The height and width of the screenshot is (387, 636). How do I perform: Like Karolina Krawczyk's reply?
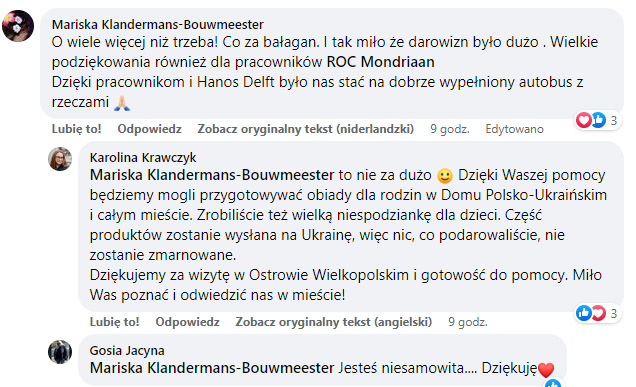point(114,322)
